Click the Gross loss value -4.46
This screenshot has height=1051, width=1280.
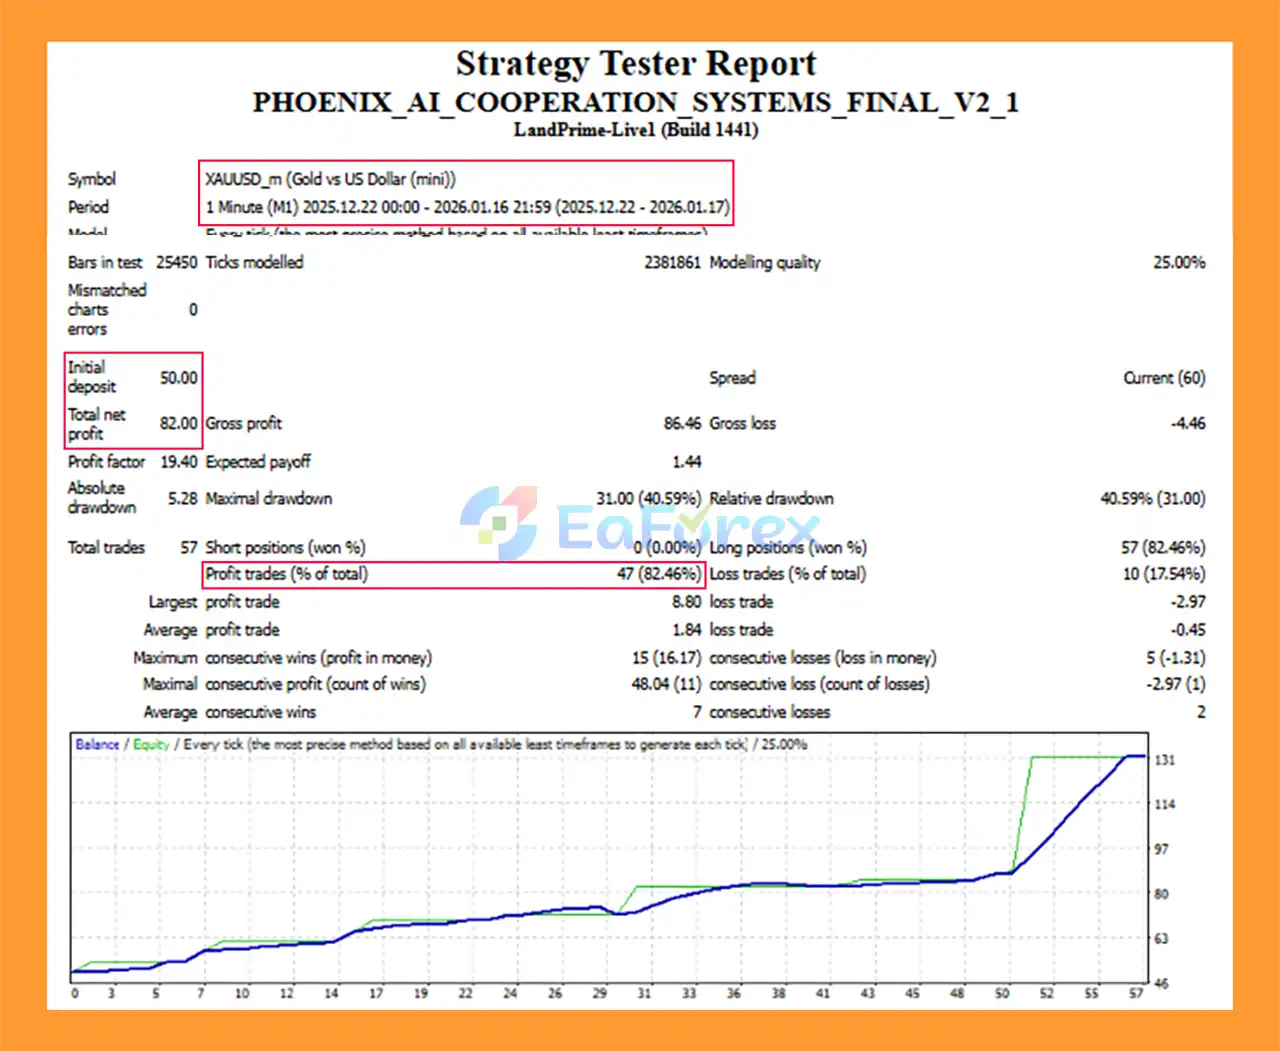pos(1188,423)
